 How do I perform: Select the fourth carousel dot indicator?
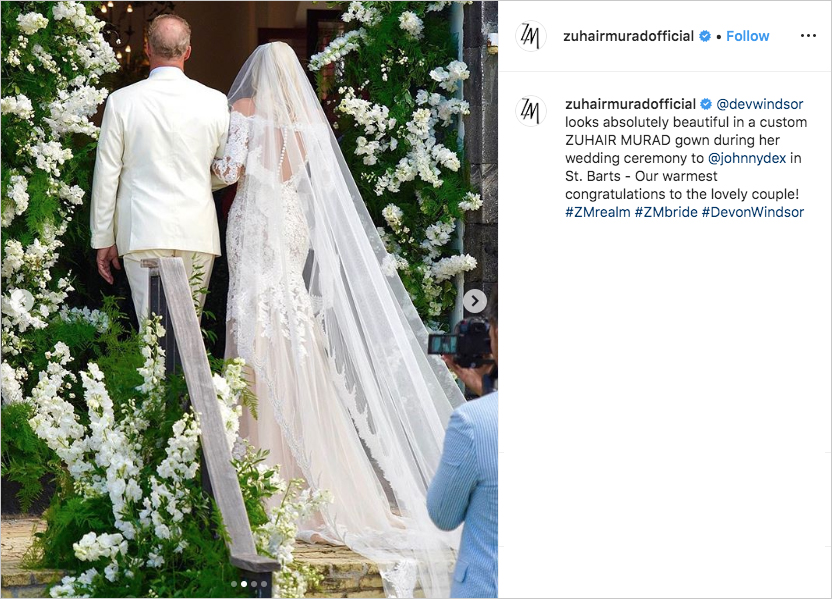pyautogui.click(x=264, y=584)
